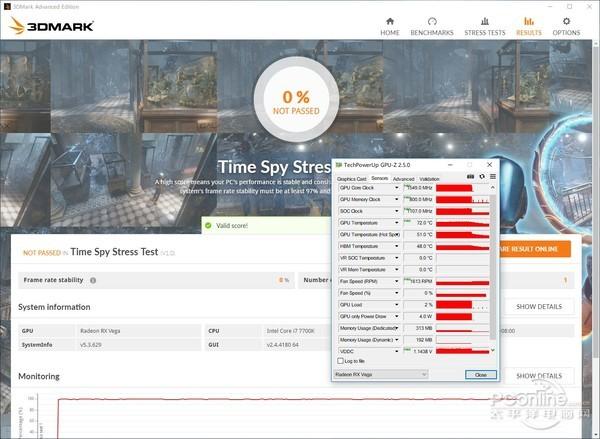600x439 pixels.
Task: Open 3DMark Options
Action: point(566,26)
